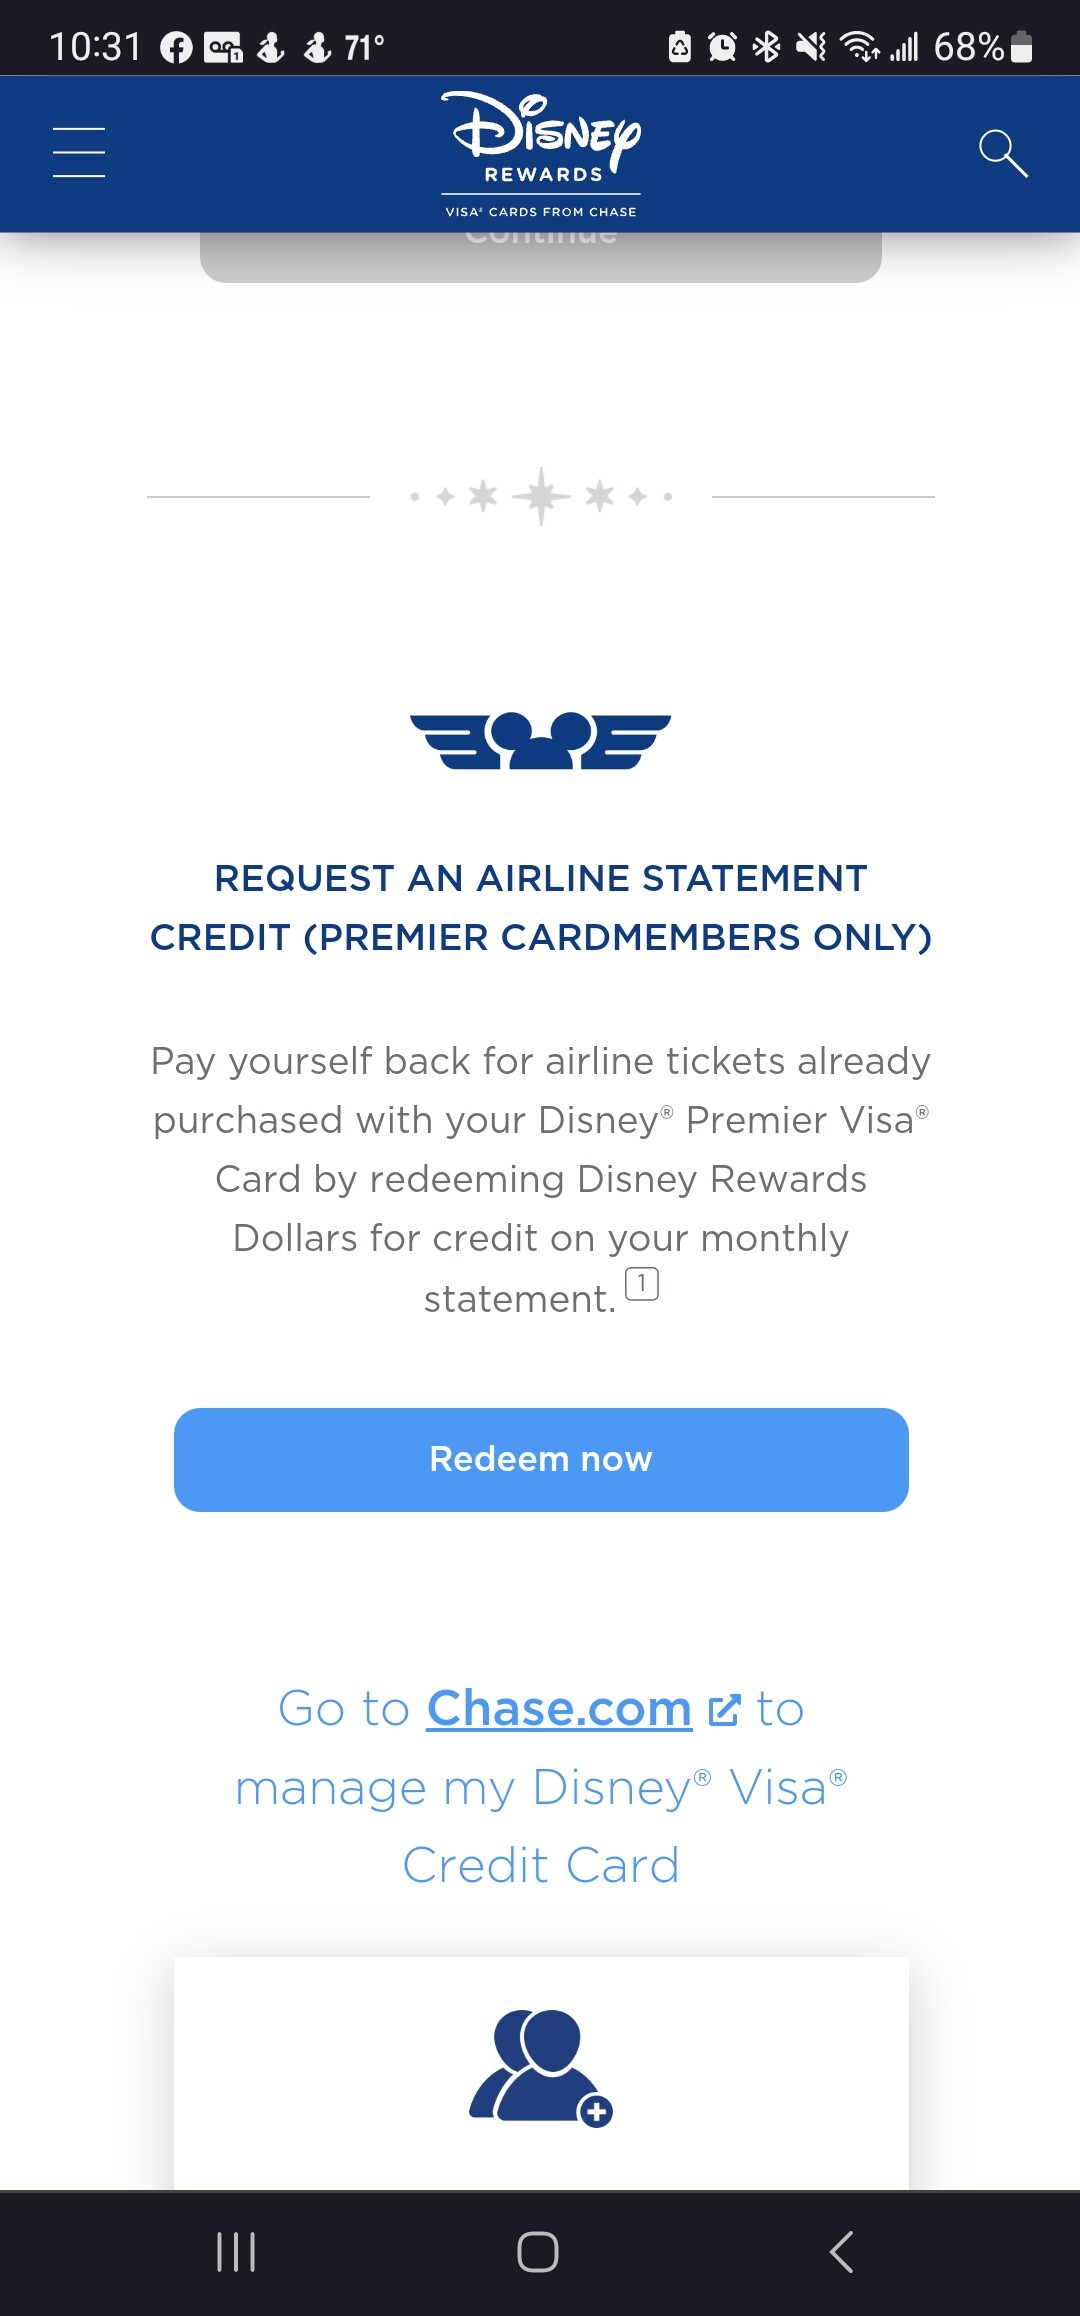The width and height of the screenshot is (1080, 2316).
Task: Tap the Bluetooth status icon
Action: click(767, 47)
